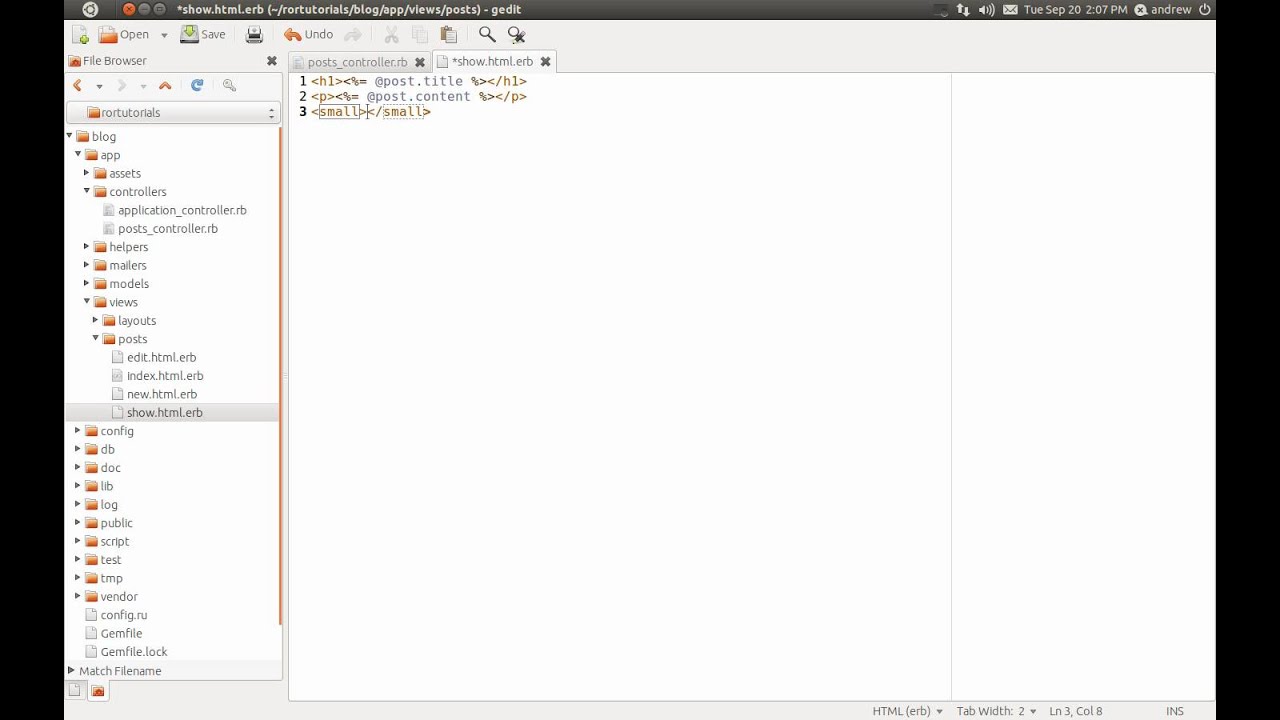Expand the layouts folder
Viewport: 1280px width, 720px height.
click(96, 320)
